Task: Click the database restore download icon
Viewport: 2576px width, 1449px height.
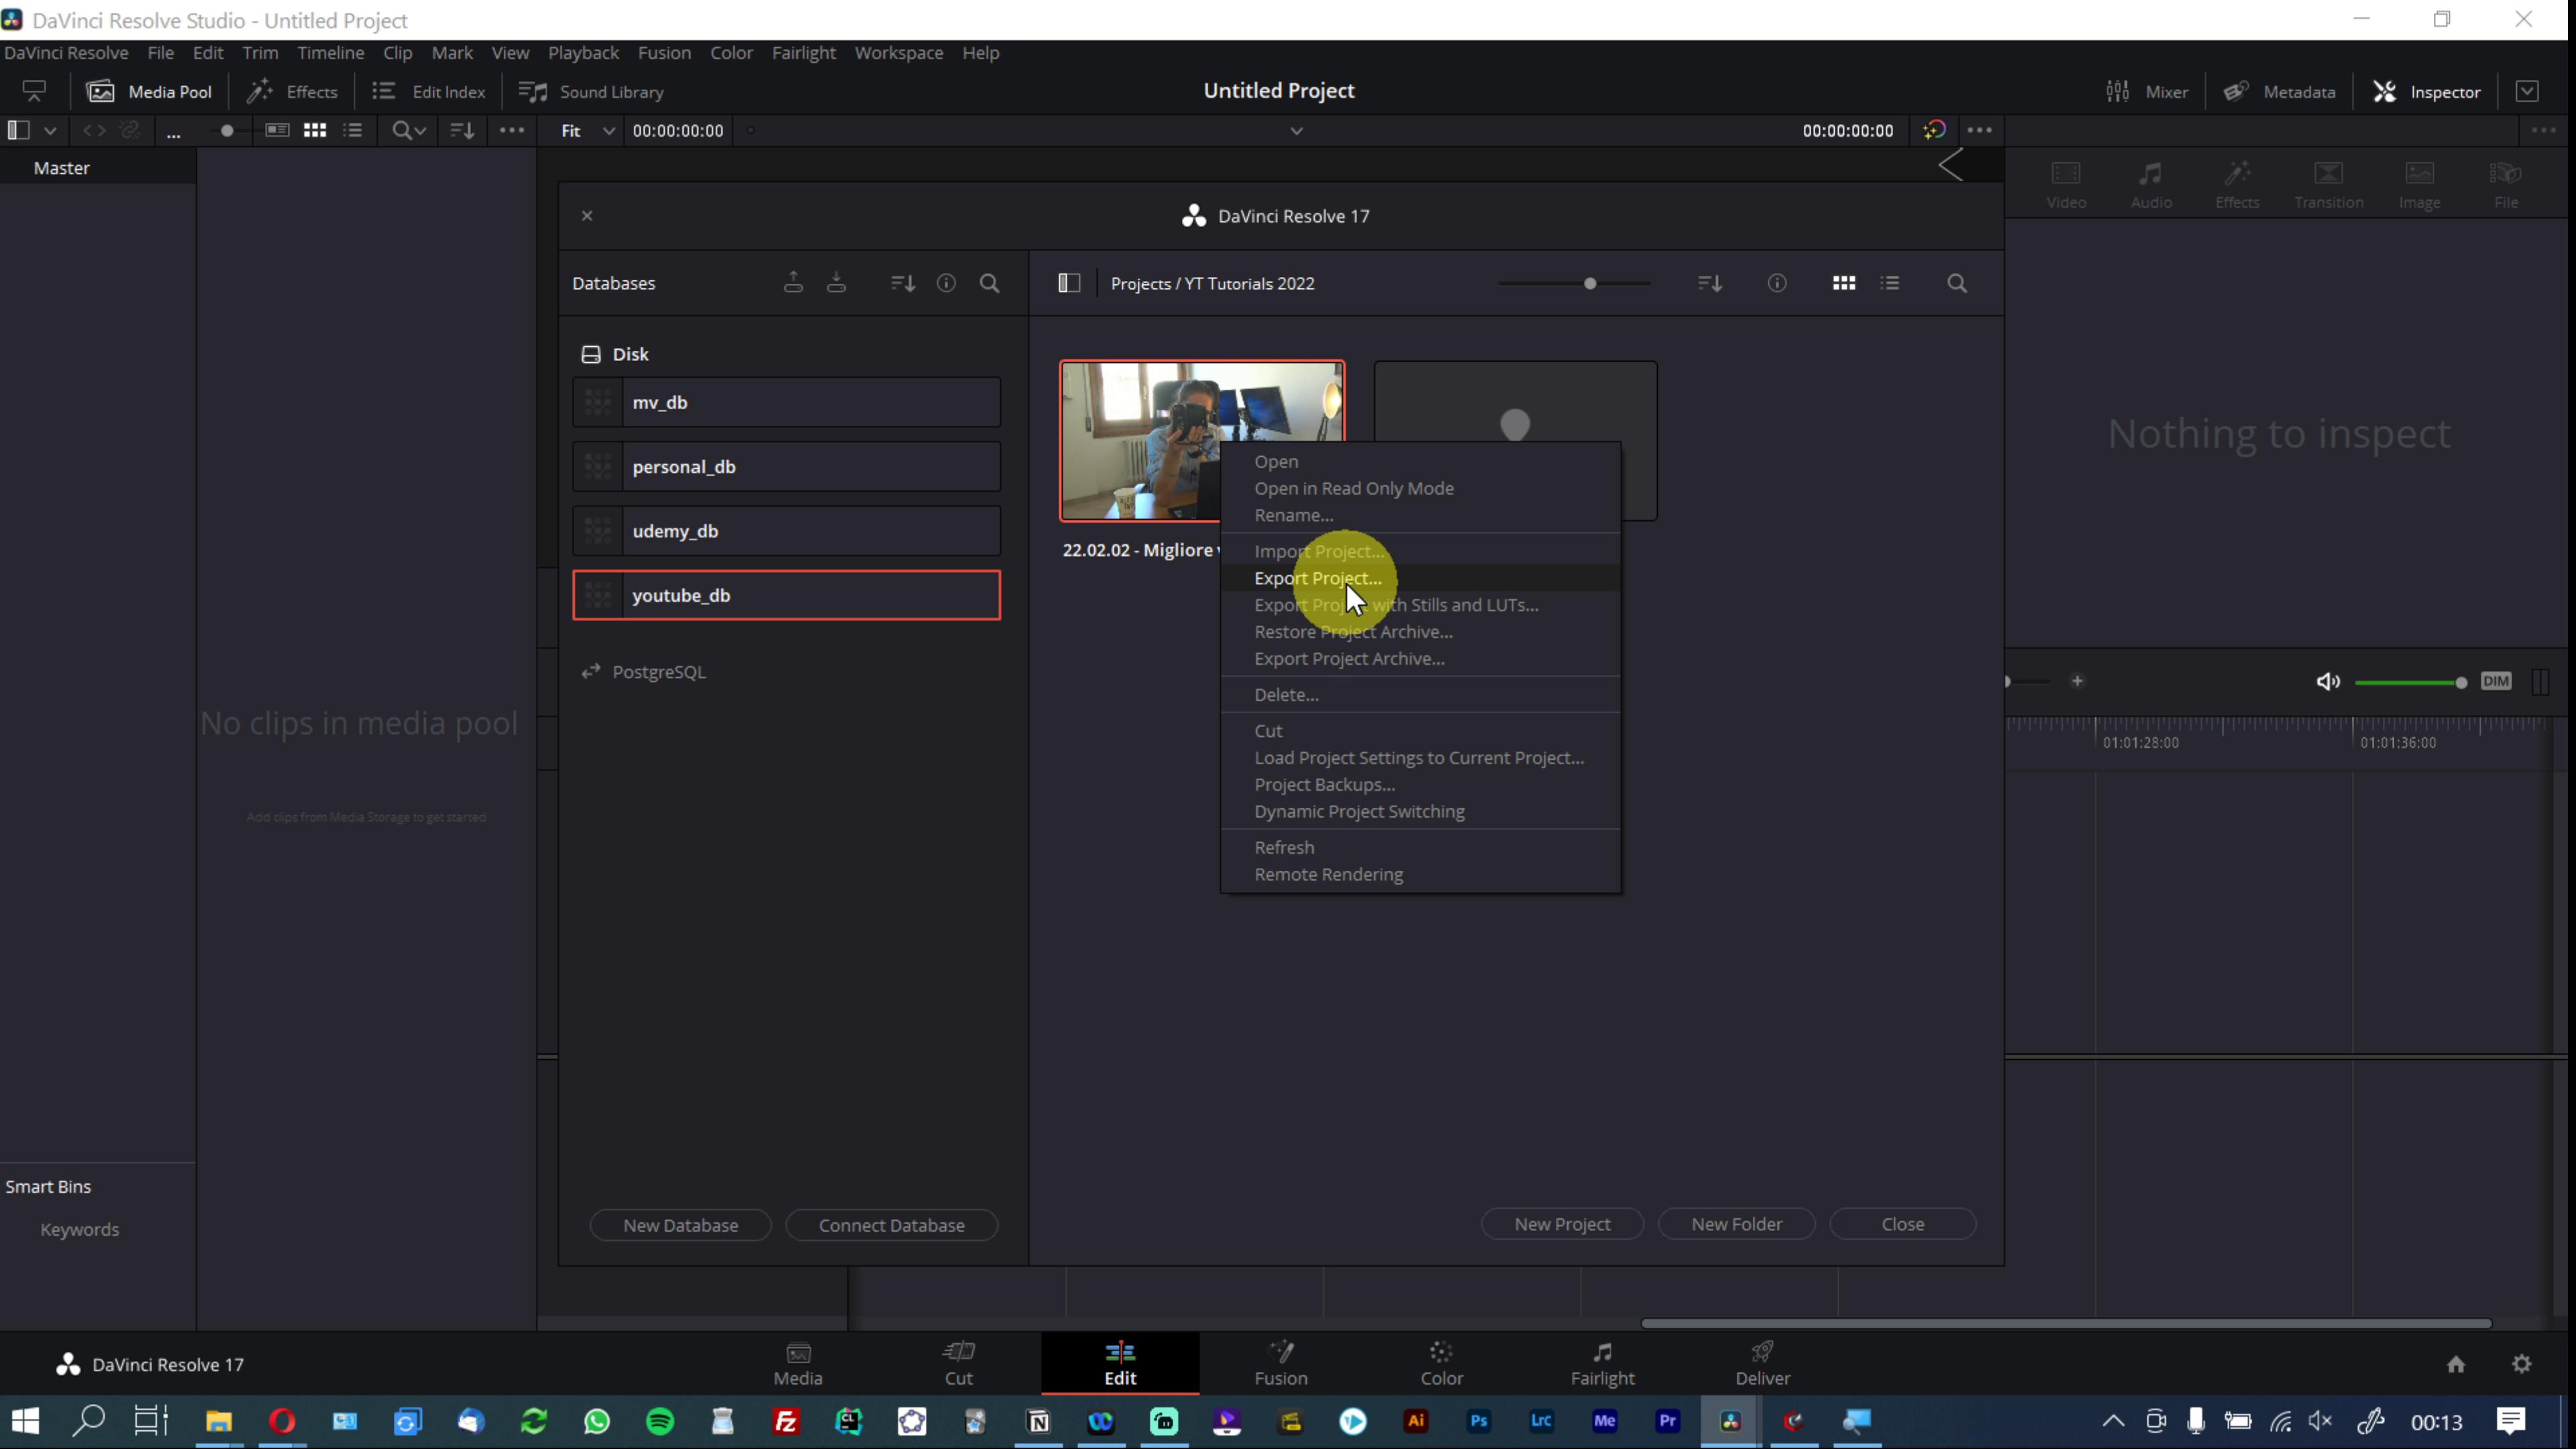Action: pyautogui.click(x=836, y=283)
